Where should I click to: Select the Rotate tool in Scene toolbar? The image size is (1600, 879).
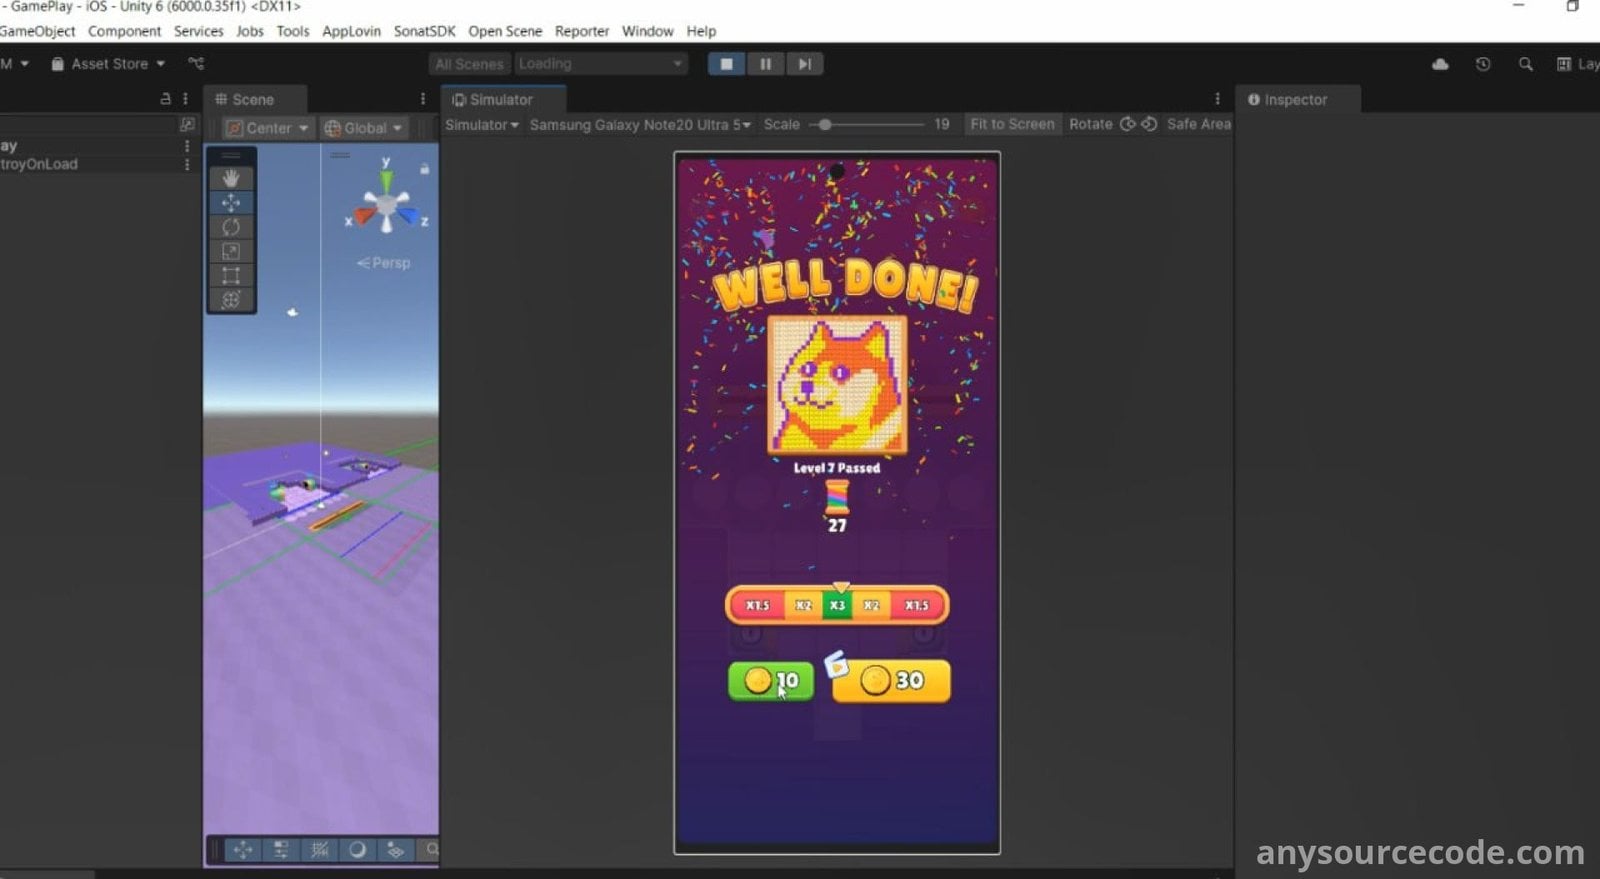[231, 227]
